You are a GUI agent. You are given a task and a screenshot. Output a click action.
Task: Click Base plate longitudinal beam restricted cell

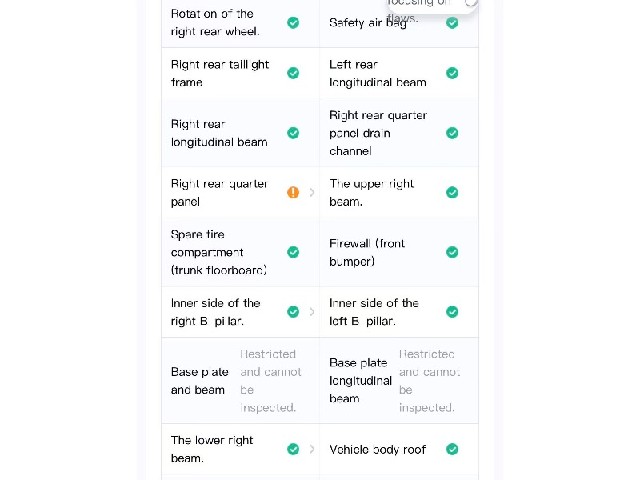tap(399, 381)
